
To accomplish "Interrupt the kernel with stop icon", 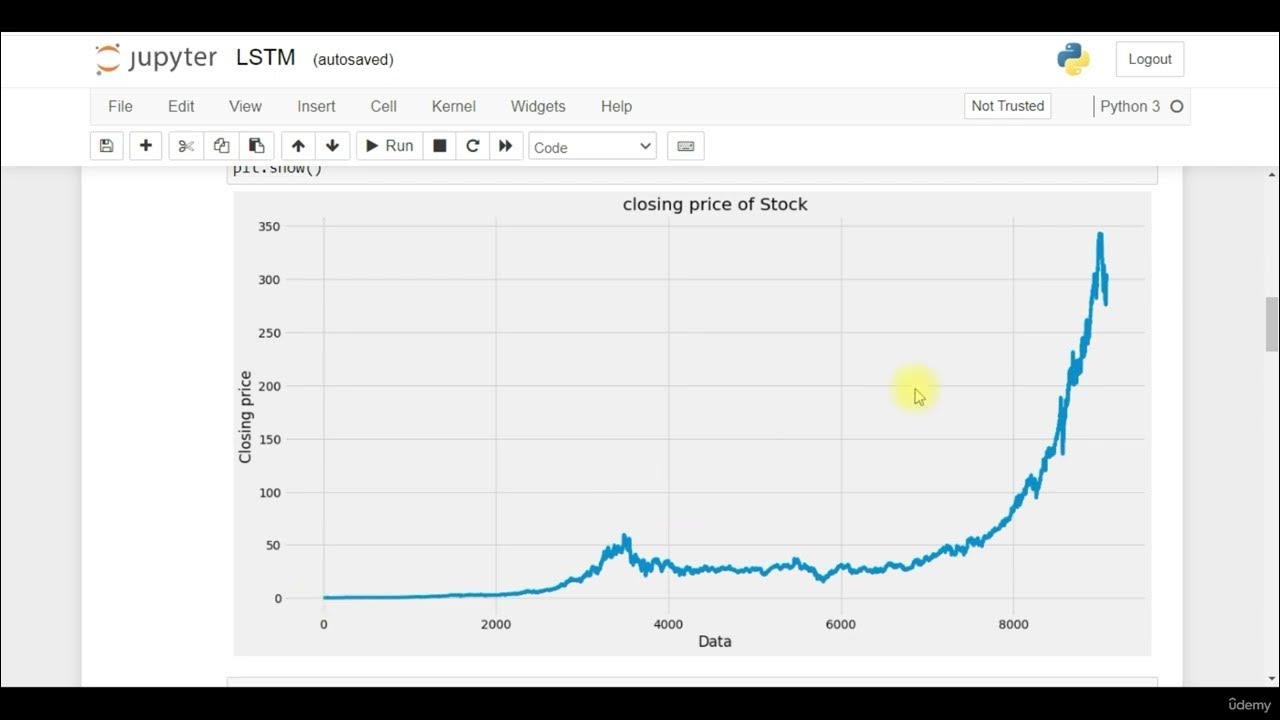I will click(439, 146).
